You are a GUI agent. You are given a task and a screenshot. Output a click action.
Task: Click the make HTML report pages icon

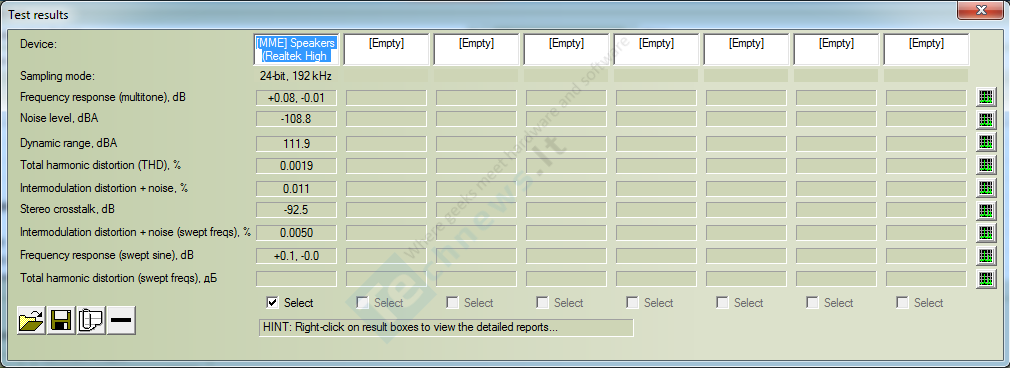point(91,320)
